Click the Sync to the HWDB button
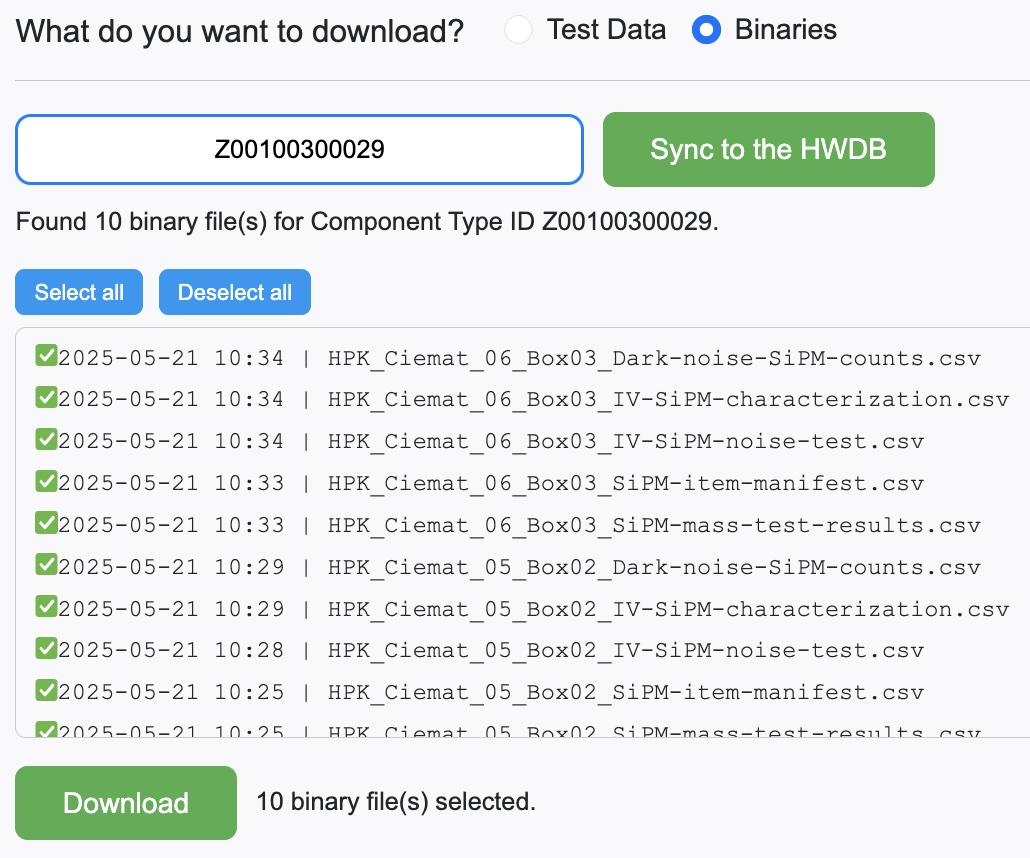The image size is (1030, 858). [x=768, y=149]
